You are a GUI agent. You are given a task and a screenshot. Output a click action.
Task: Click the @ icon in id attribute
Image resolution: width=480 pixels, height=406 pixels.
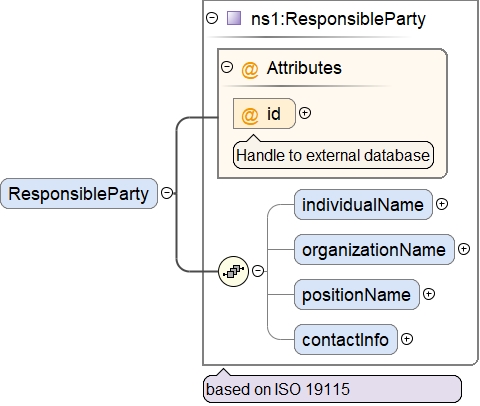point(250,114)
